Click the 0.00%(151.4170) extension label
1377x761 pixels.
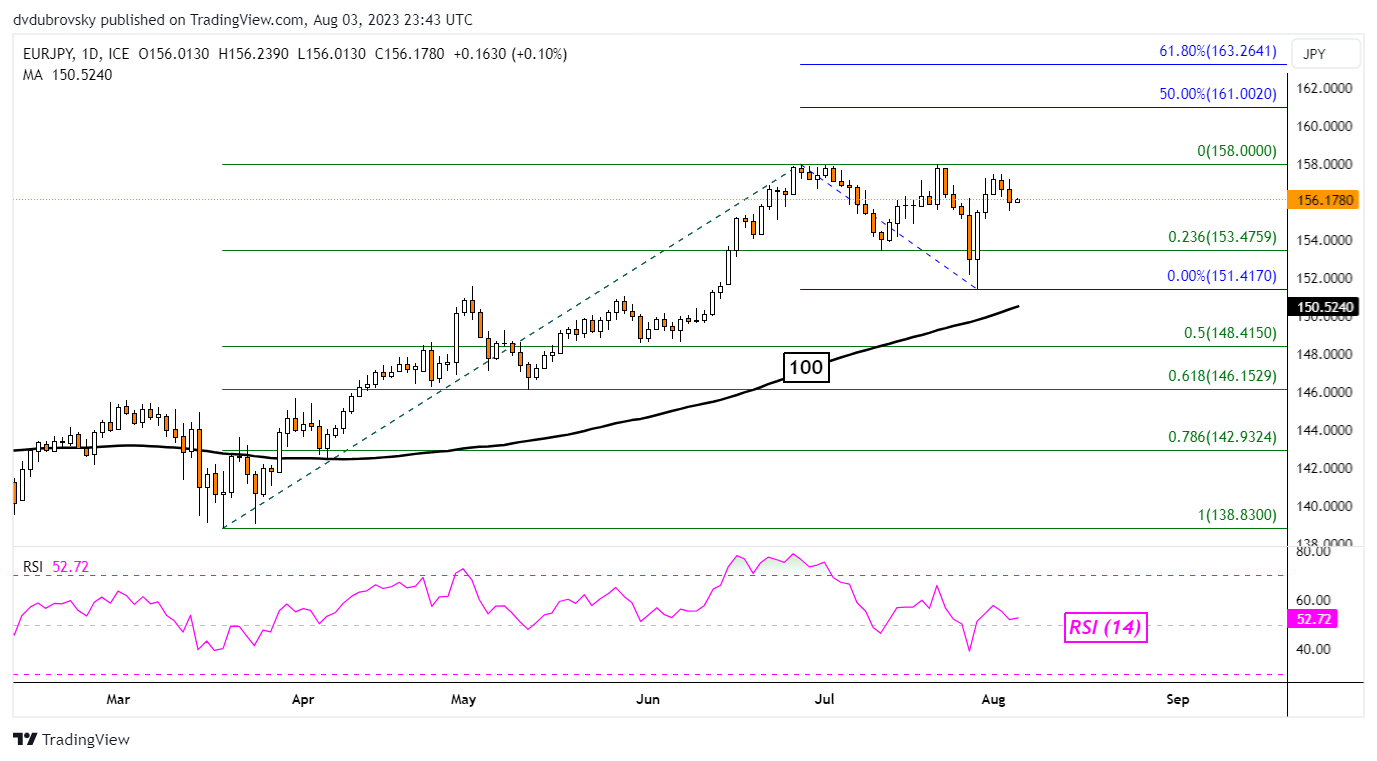click(1222, 276)
